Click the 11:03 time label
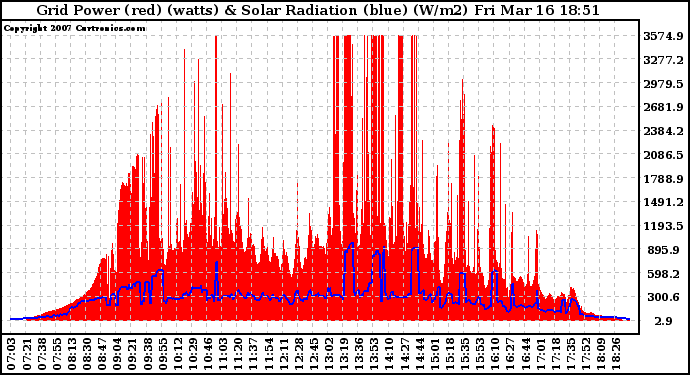 [x=223, y=354]
